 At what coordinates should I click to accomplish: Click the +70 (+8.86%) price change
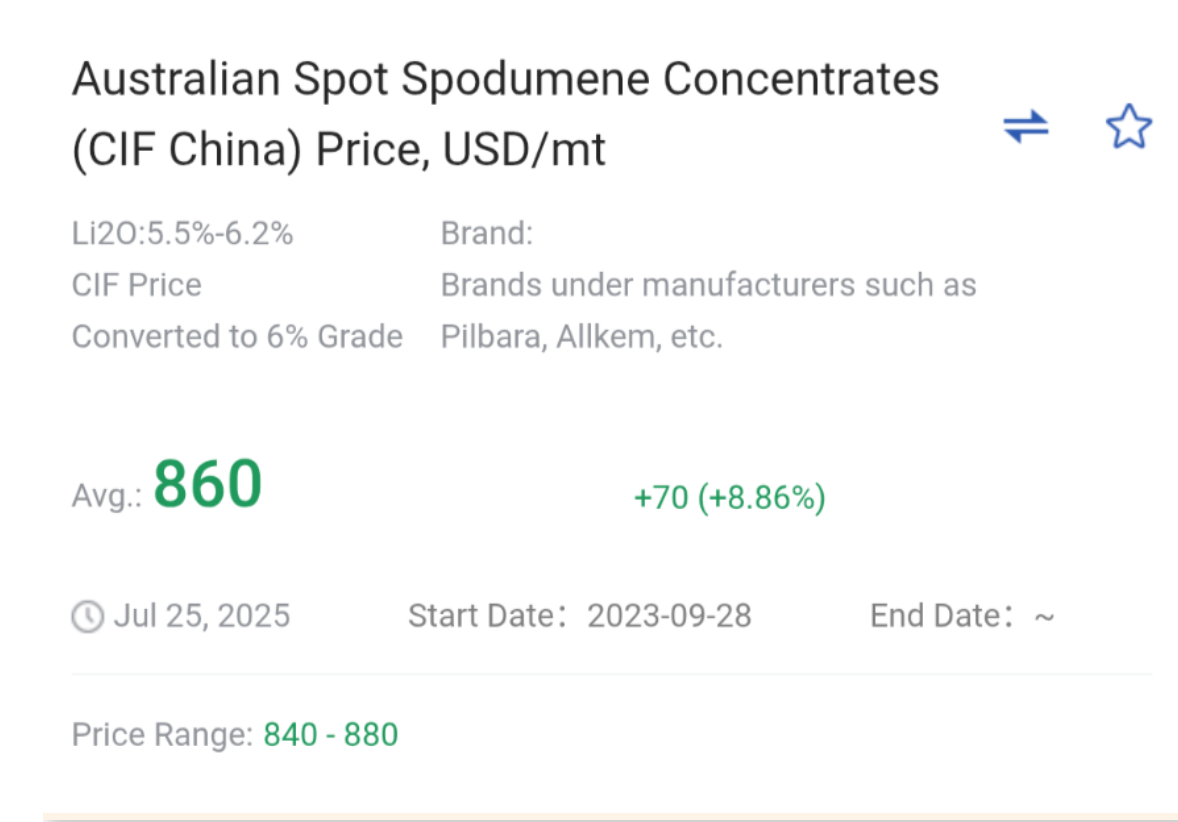point(729,497)
